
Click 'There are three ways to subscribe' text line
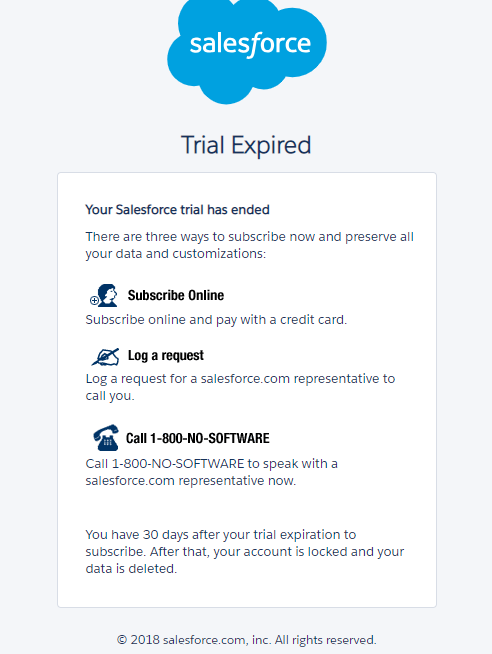(249, 236)
